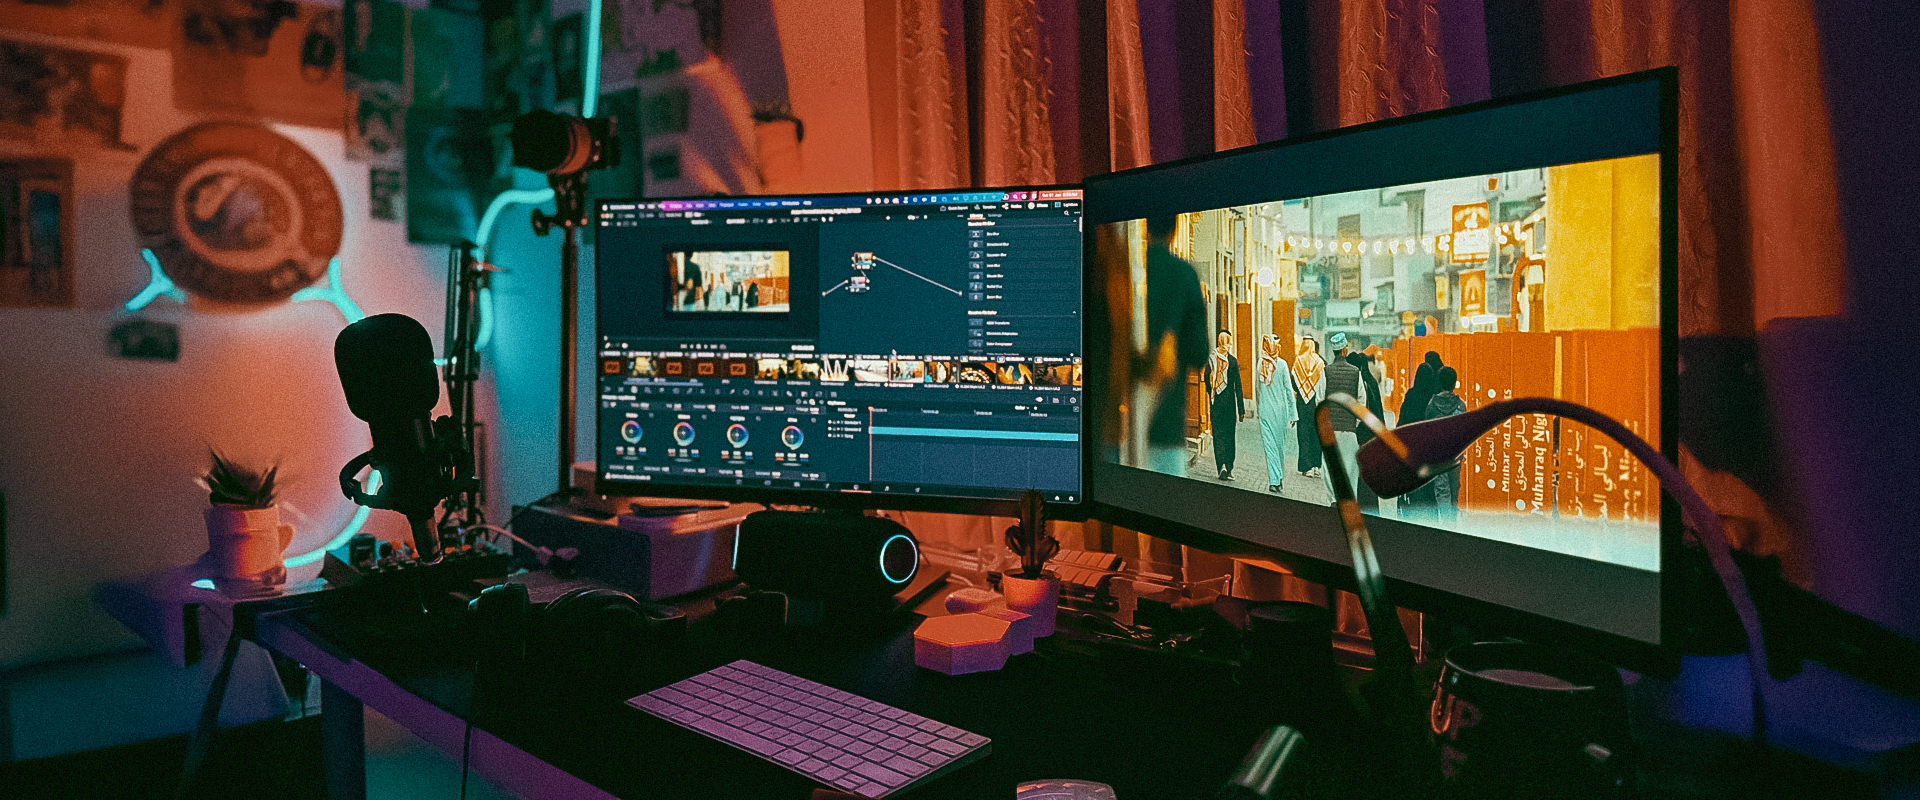This screenshot has width=1920, height=800.
Task: Click the Gain color wheel
Action: (x=738, y=435)
